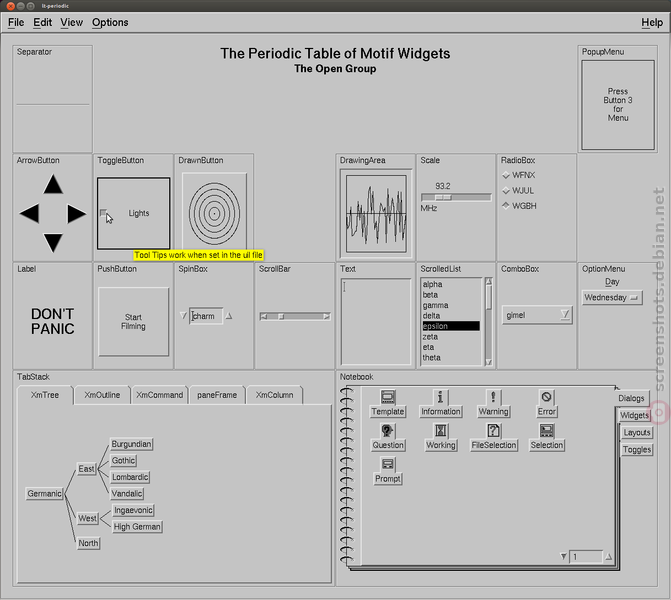Click the Burgundian tree node
Viewport: 671px width, 600px height.
tap(131, 444)
